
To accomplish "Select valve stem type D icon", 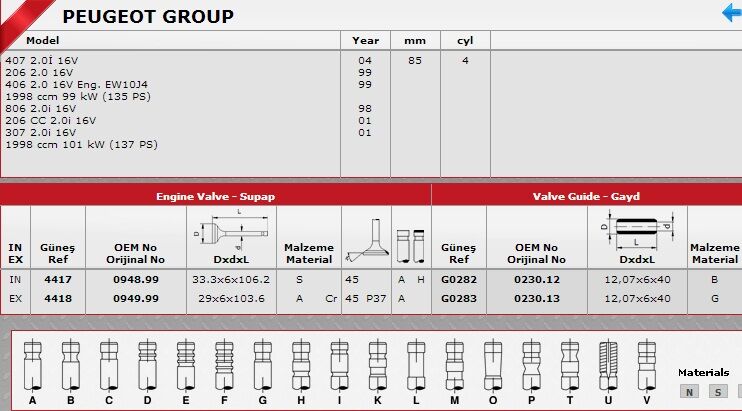I will [x=147, y=364].
